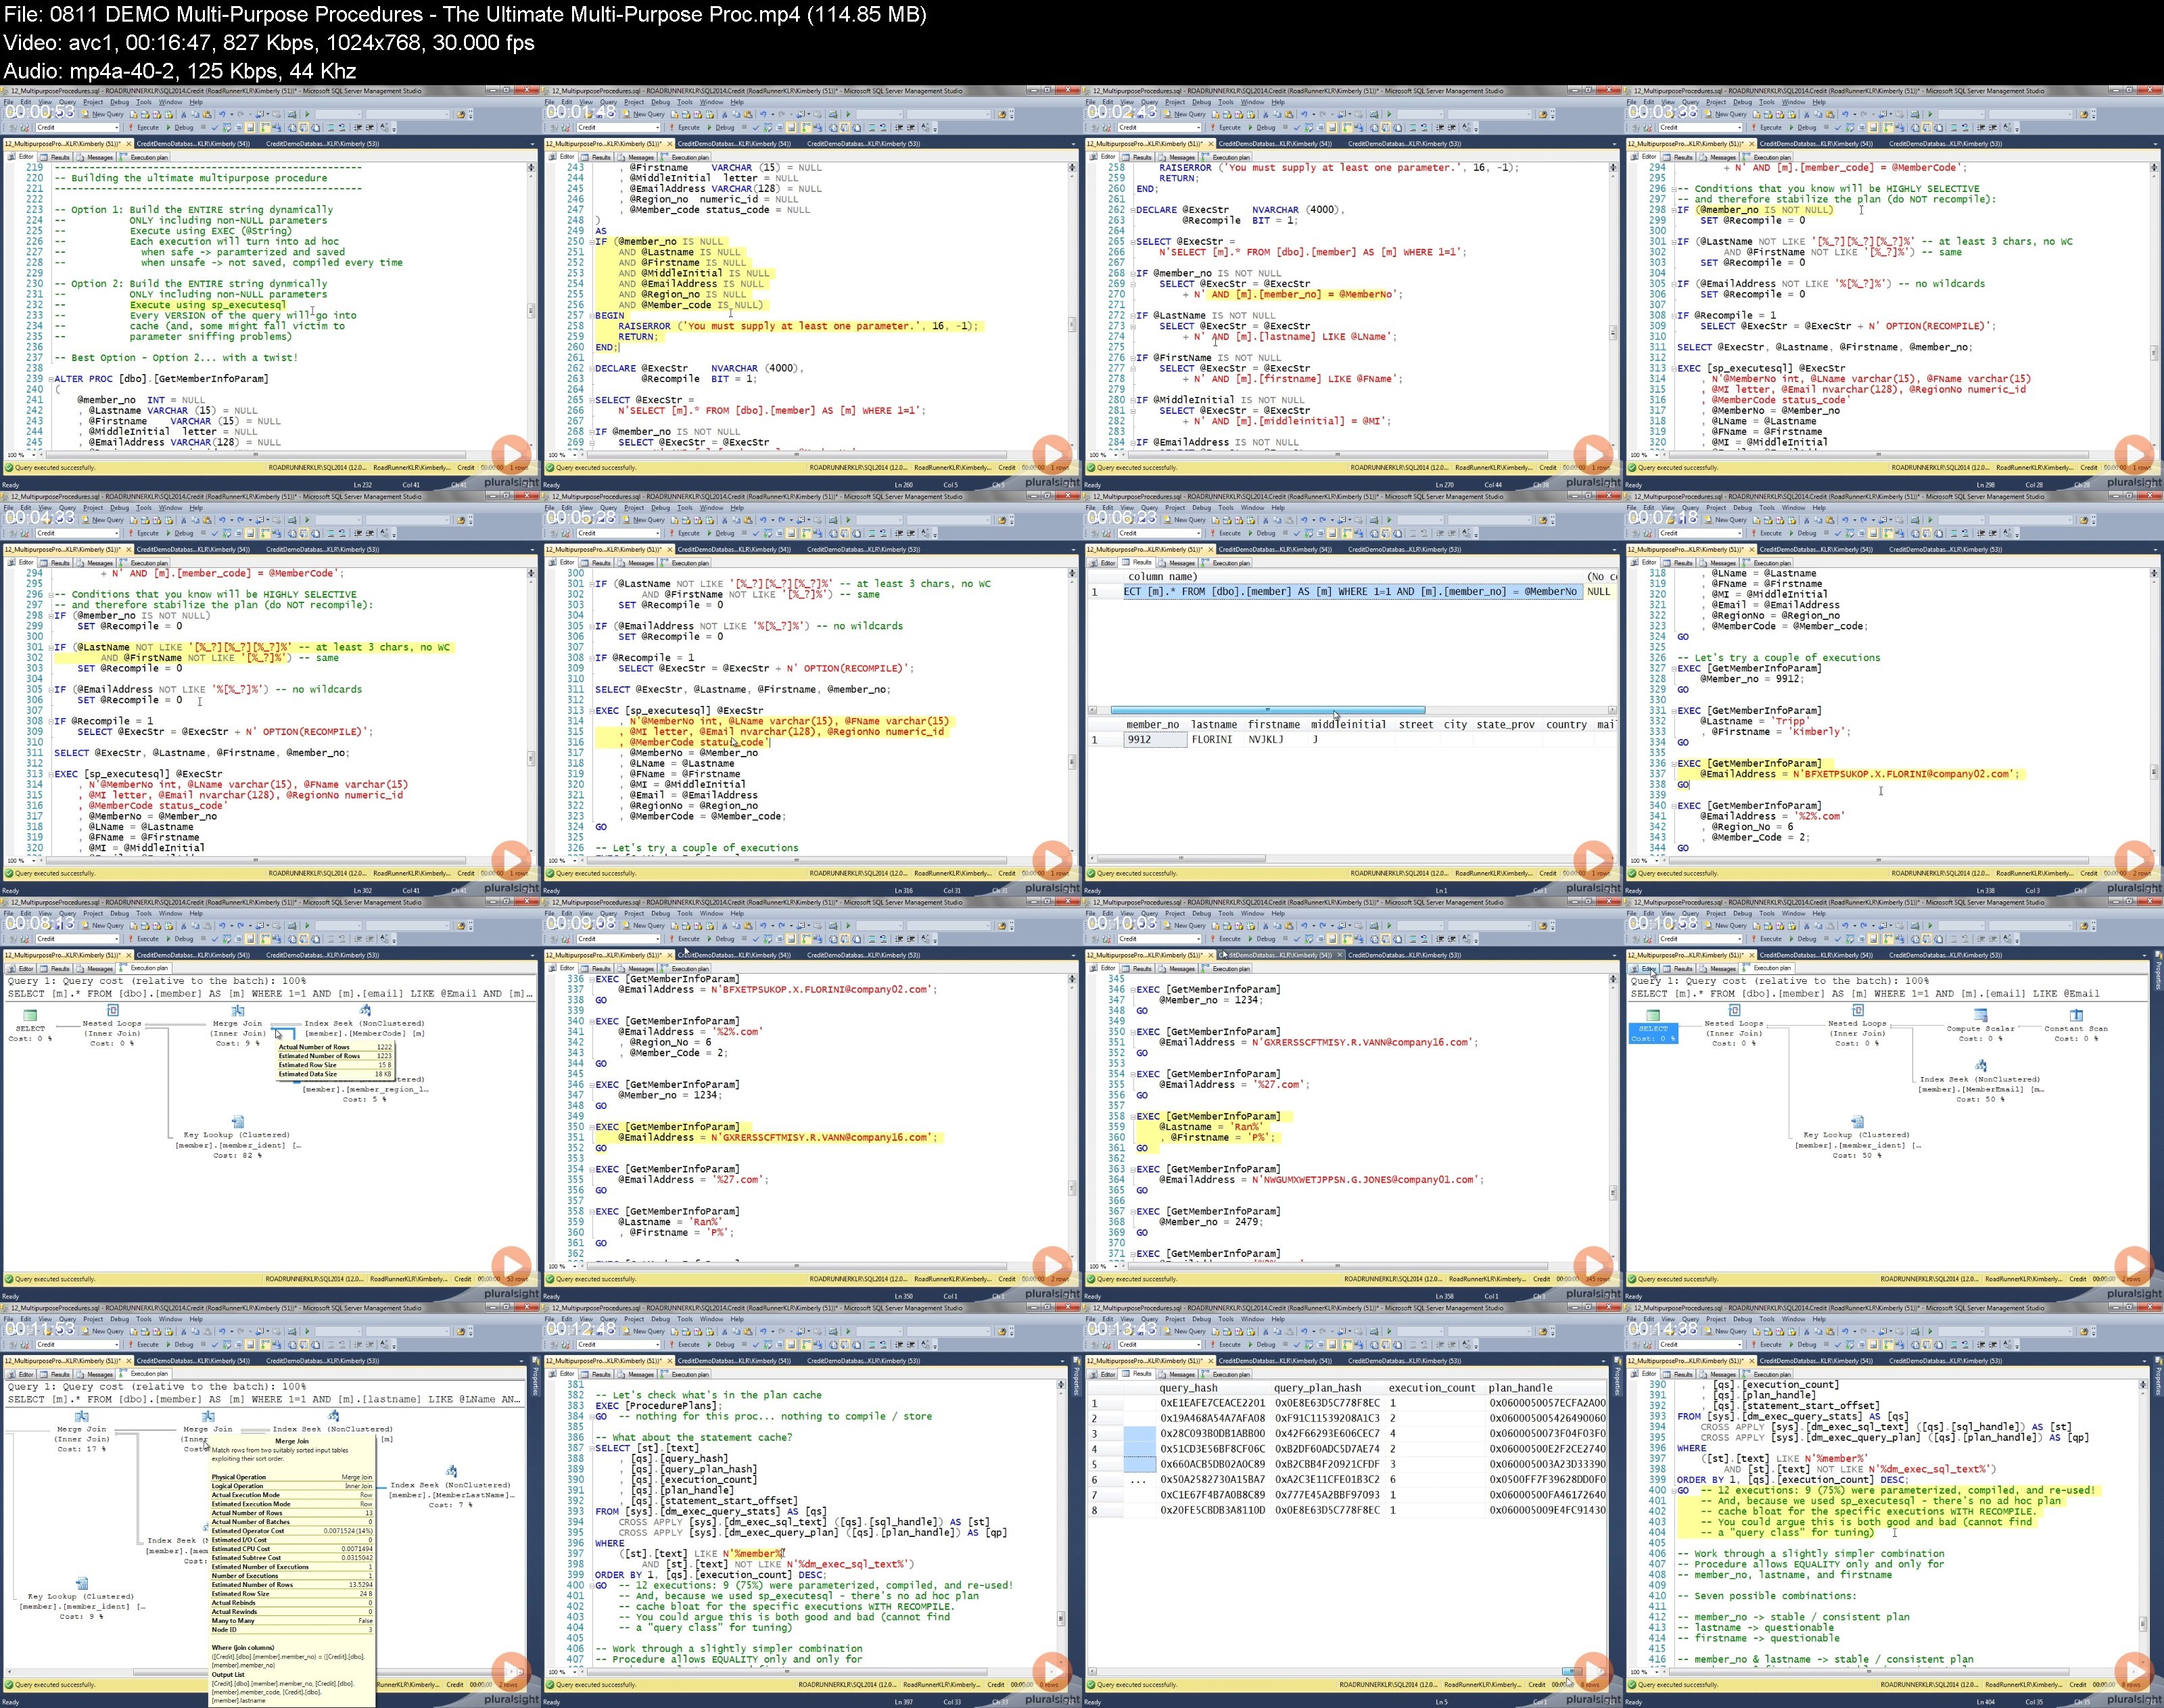The width and height of the screenshot is (2164, 1708).
Task: Switch to the Messages tab in the 00:06:23 frame
Action: (1177, 563)
